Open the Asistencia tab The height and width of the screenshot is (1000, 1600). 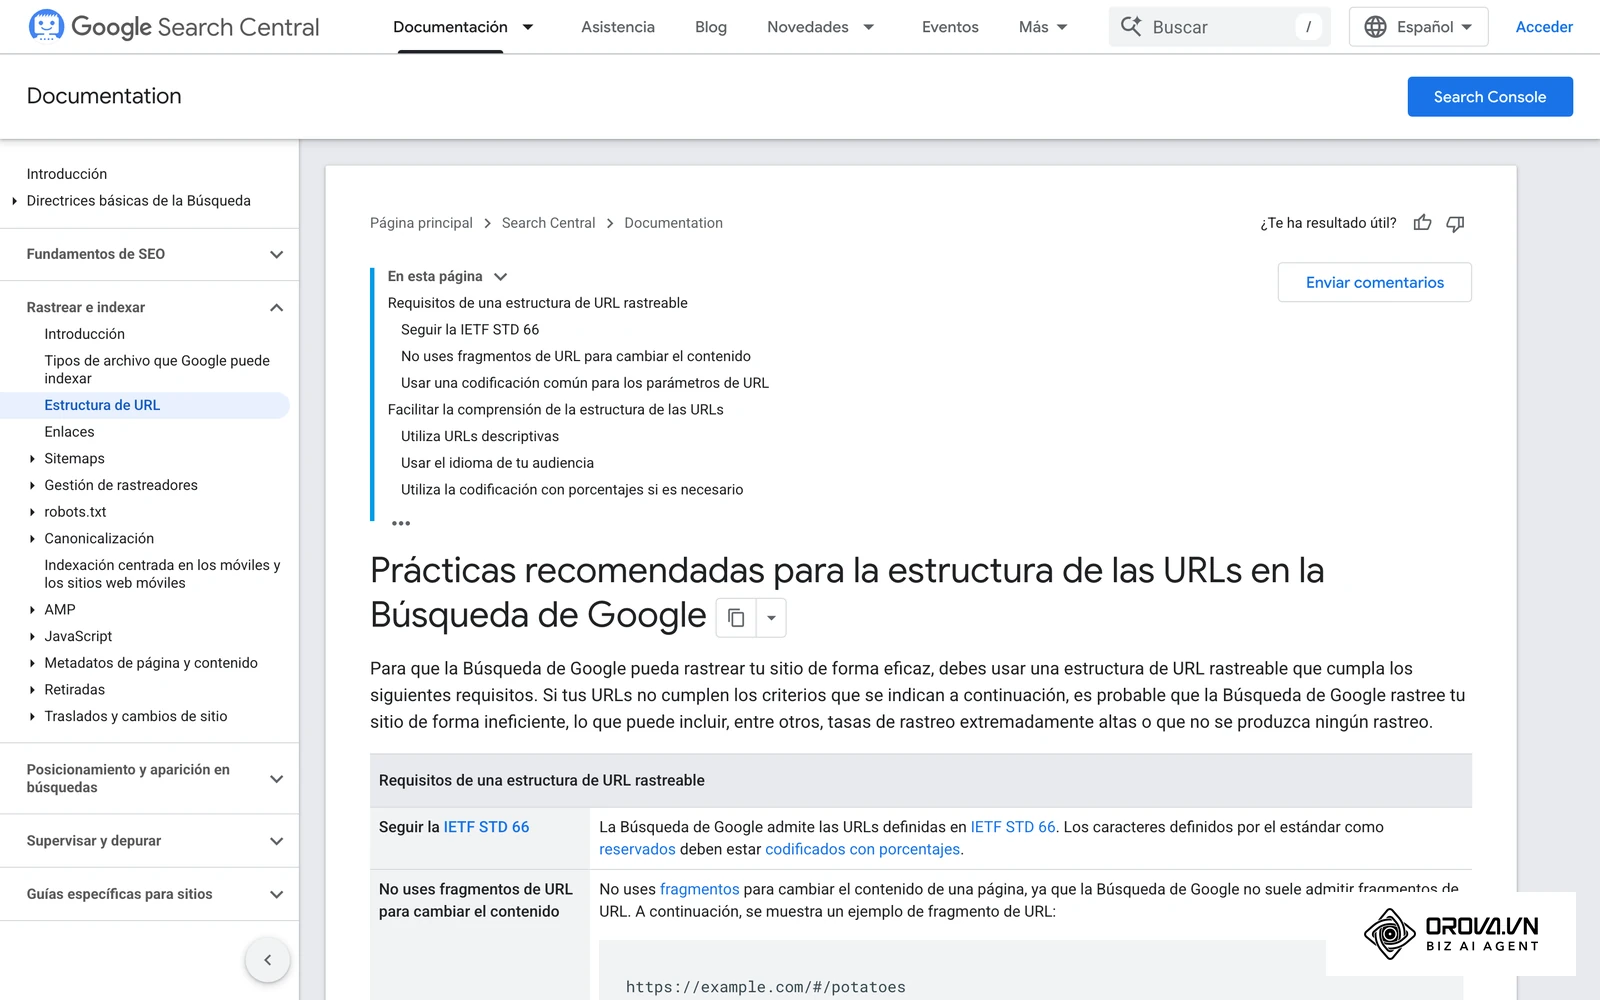click(618, 27)
